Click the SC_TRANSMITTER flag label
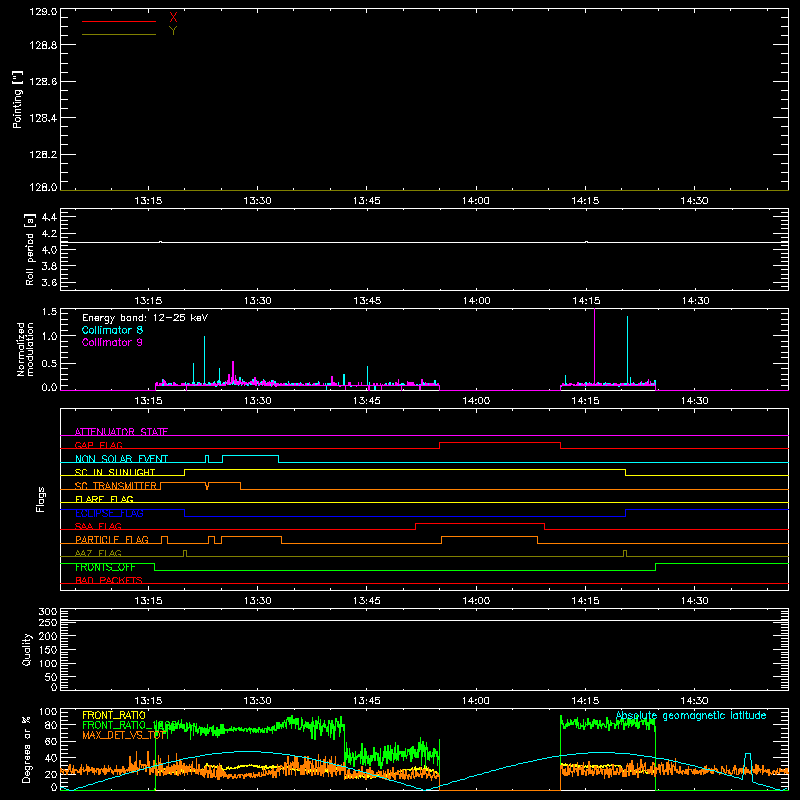The height and width of the screenshot is (800, 800). pyautogui.click(x=116, y=486)
